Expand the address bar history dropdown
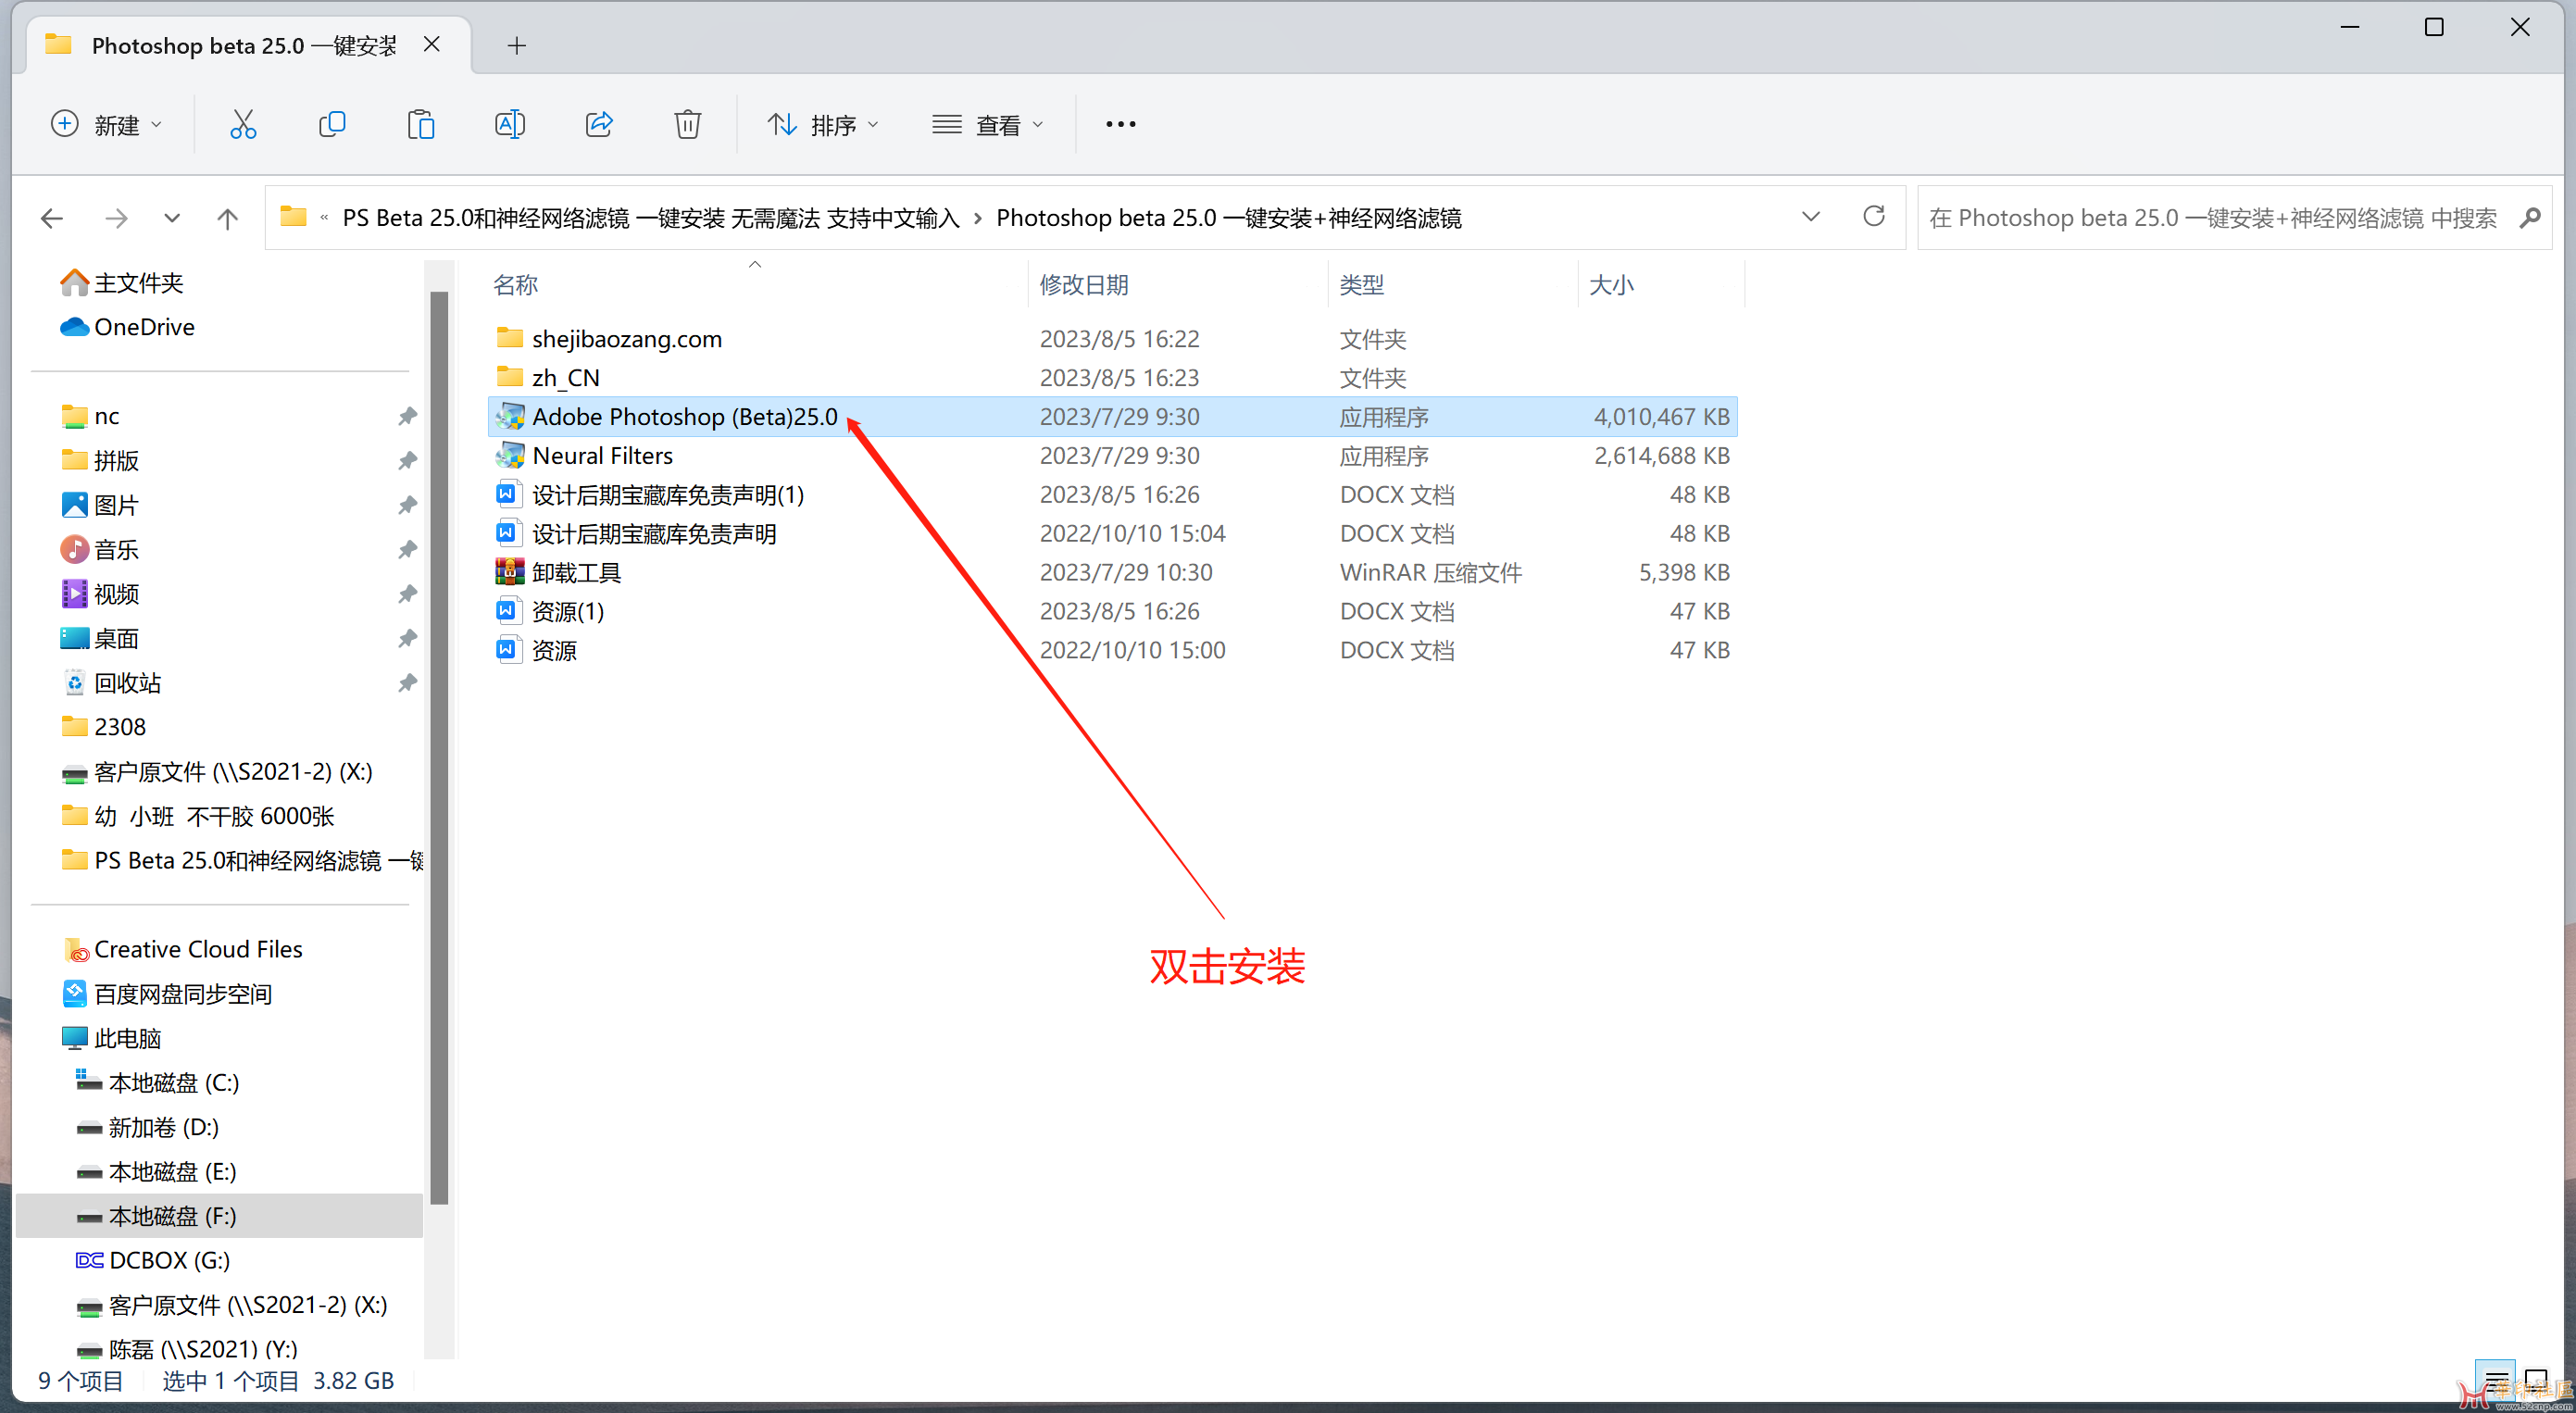This screenshot has width=2576, height=1413. [x=1810, y=217]
